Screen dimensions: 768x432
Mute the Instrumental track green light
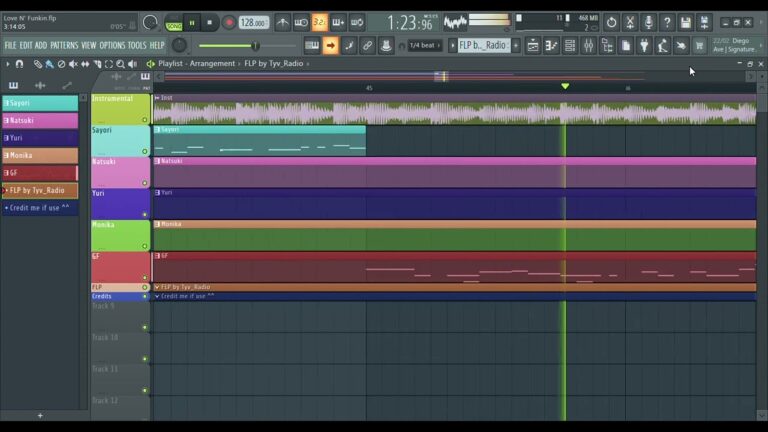click(x=144, y=120)
